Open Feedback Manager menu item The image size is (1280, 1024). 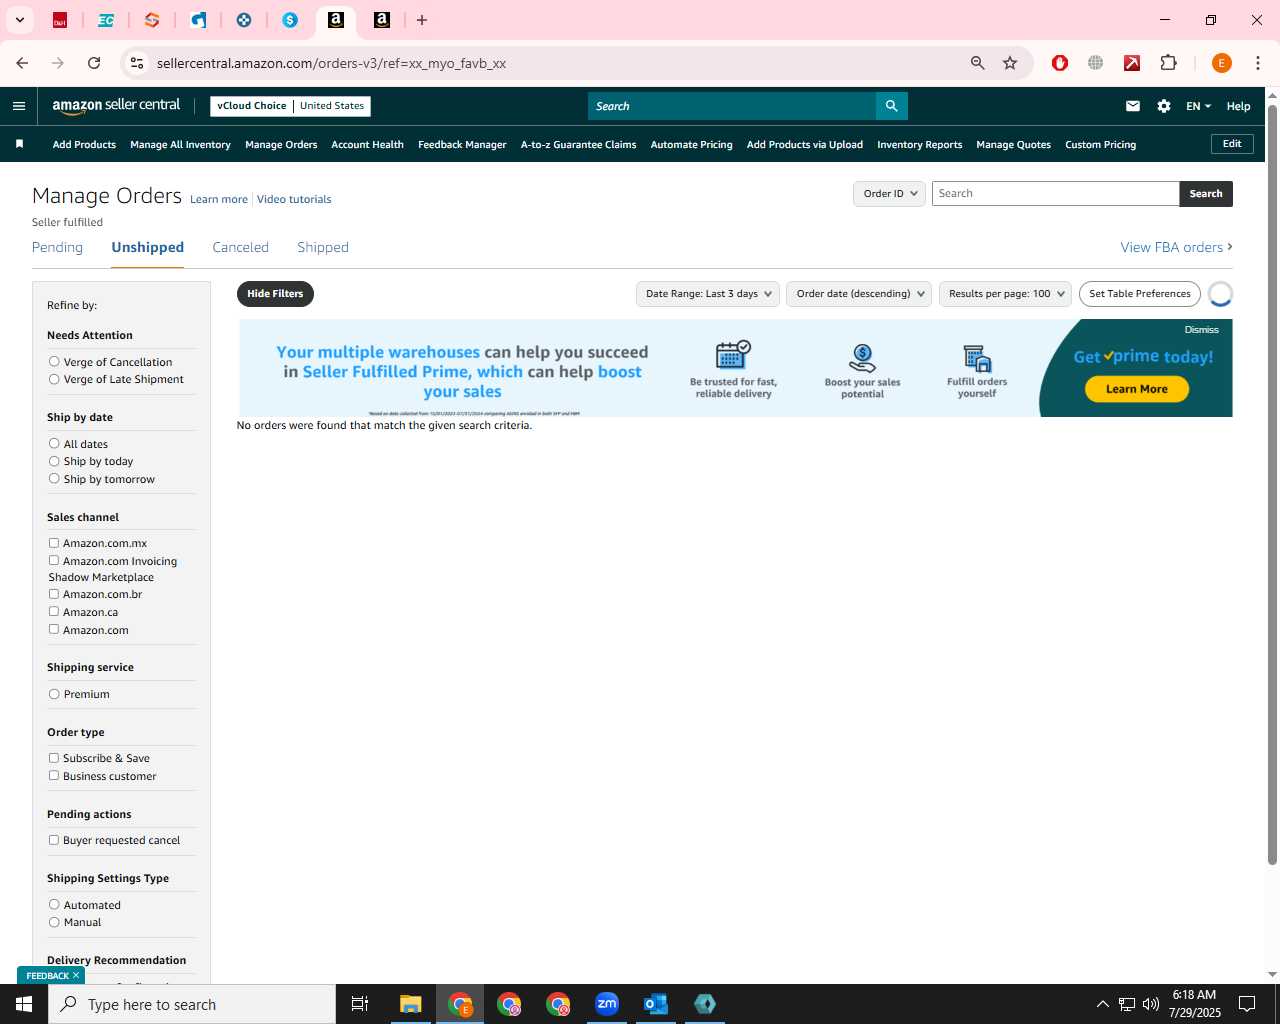462,145
